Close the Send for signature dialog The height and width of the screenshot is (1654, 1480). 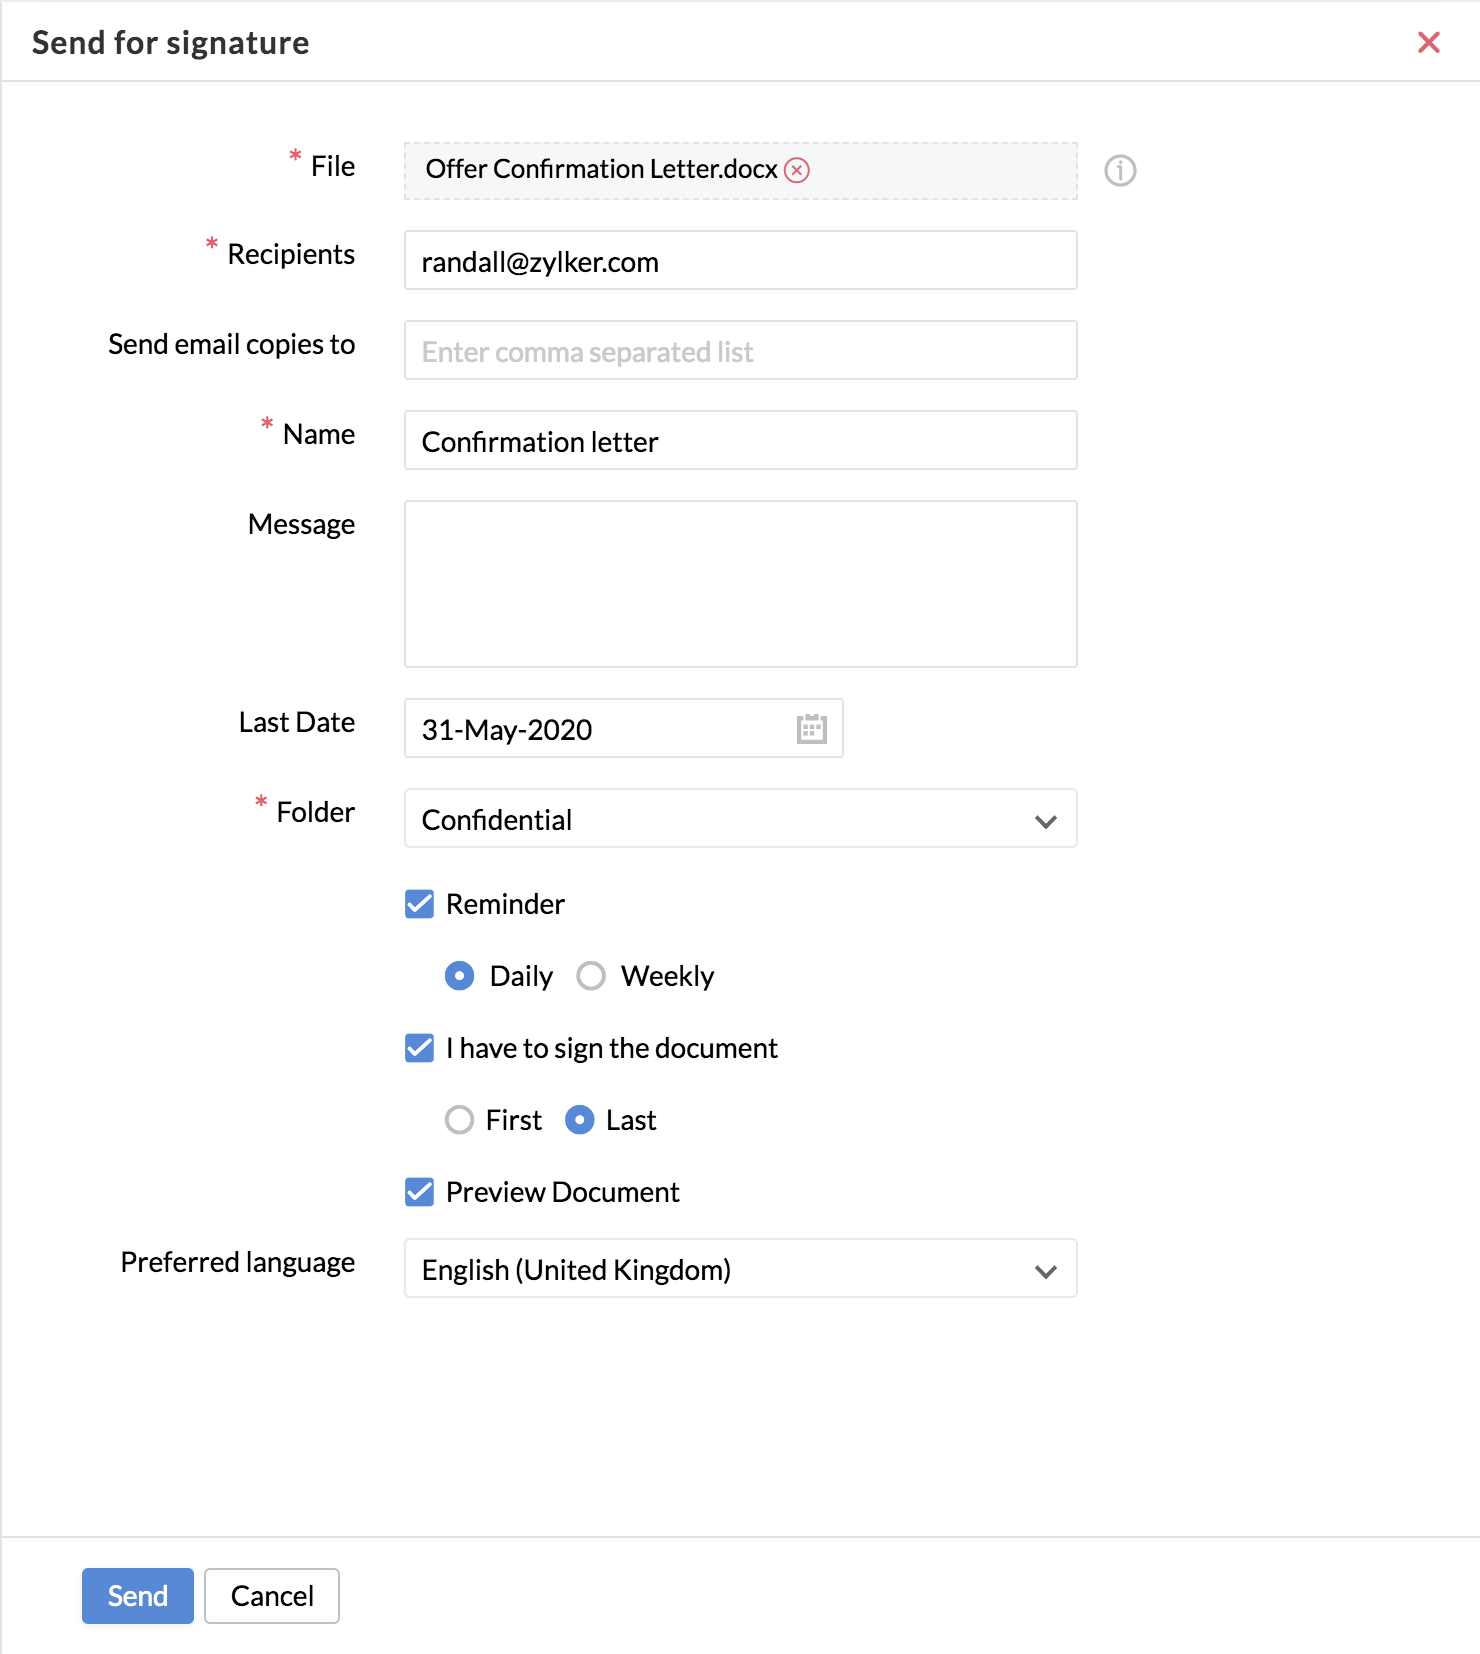(x=1429, y=42)
